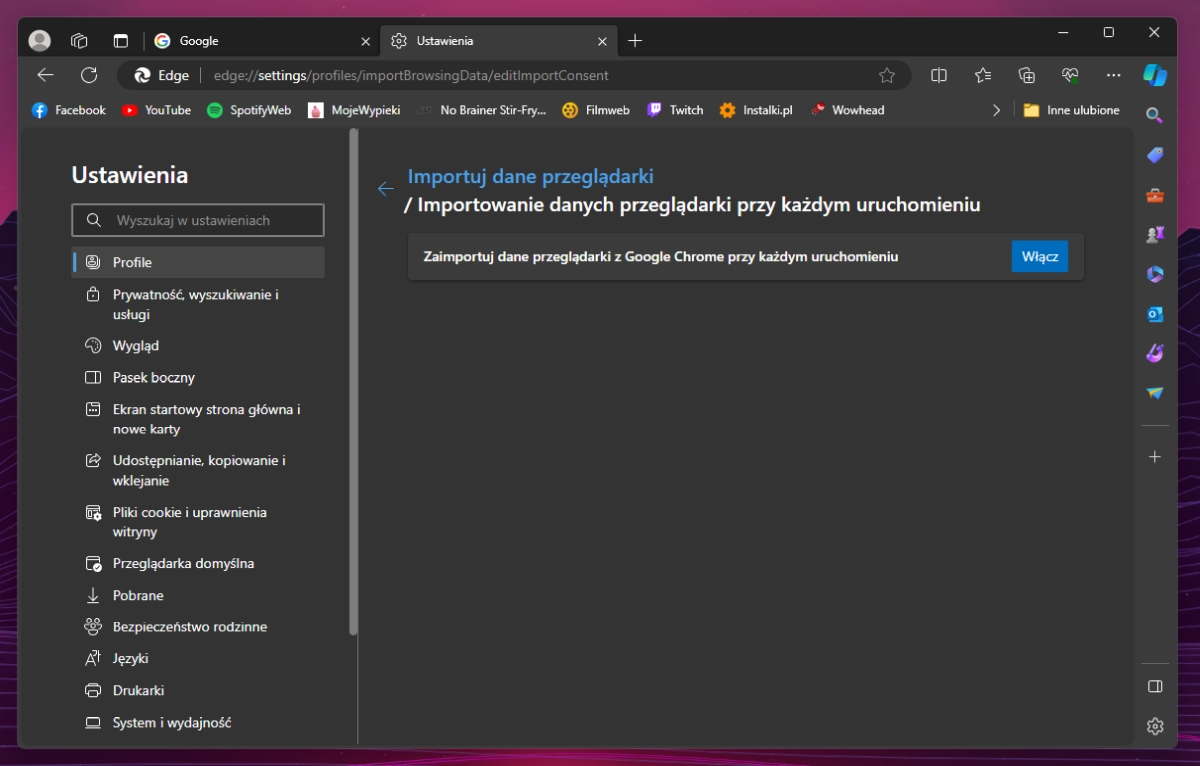Reload the current page
Screen dimensions: 1200x766
[x=89, y=75]
